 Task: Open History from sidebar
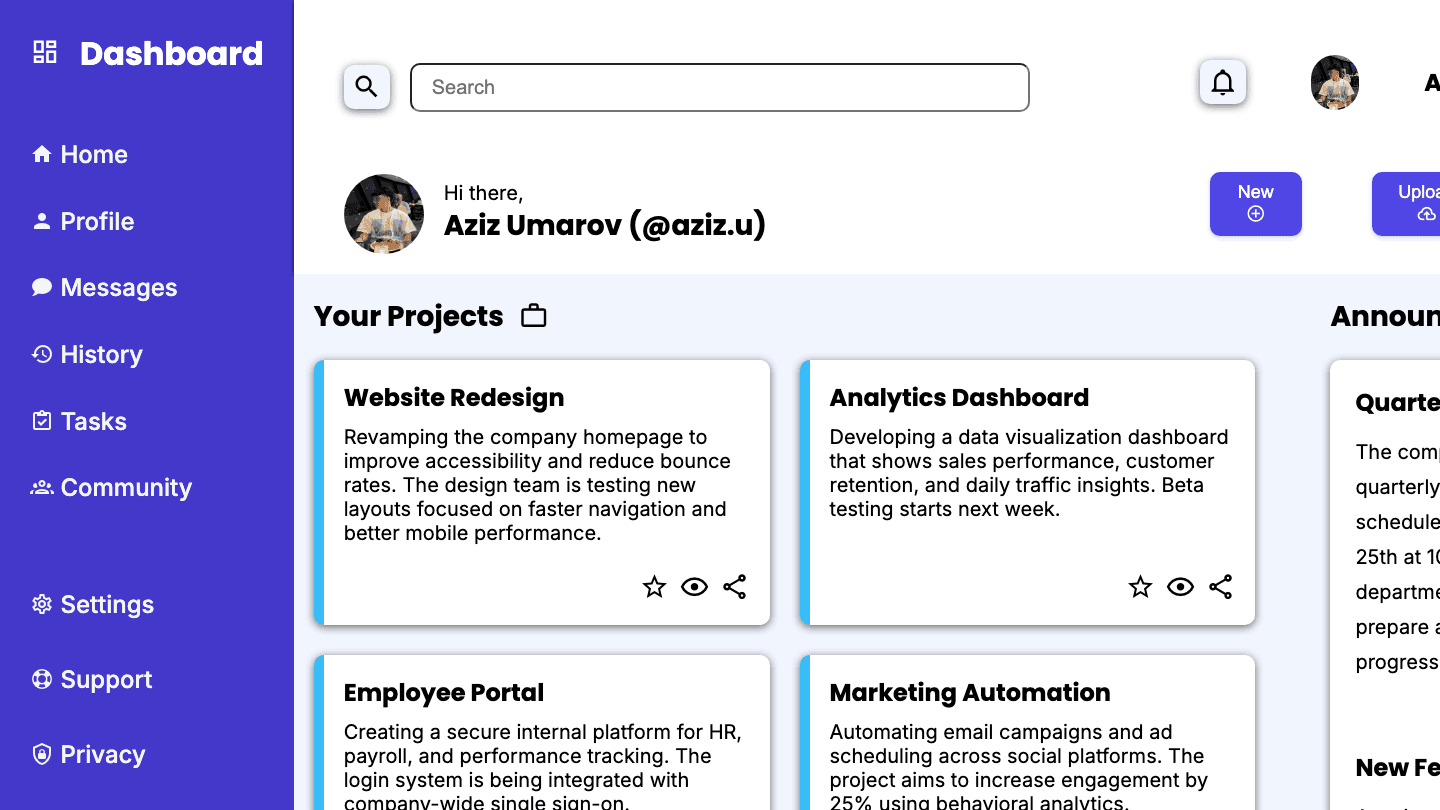point(102,354)
